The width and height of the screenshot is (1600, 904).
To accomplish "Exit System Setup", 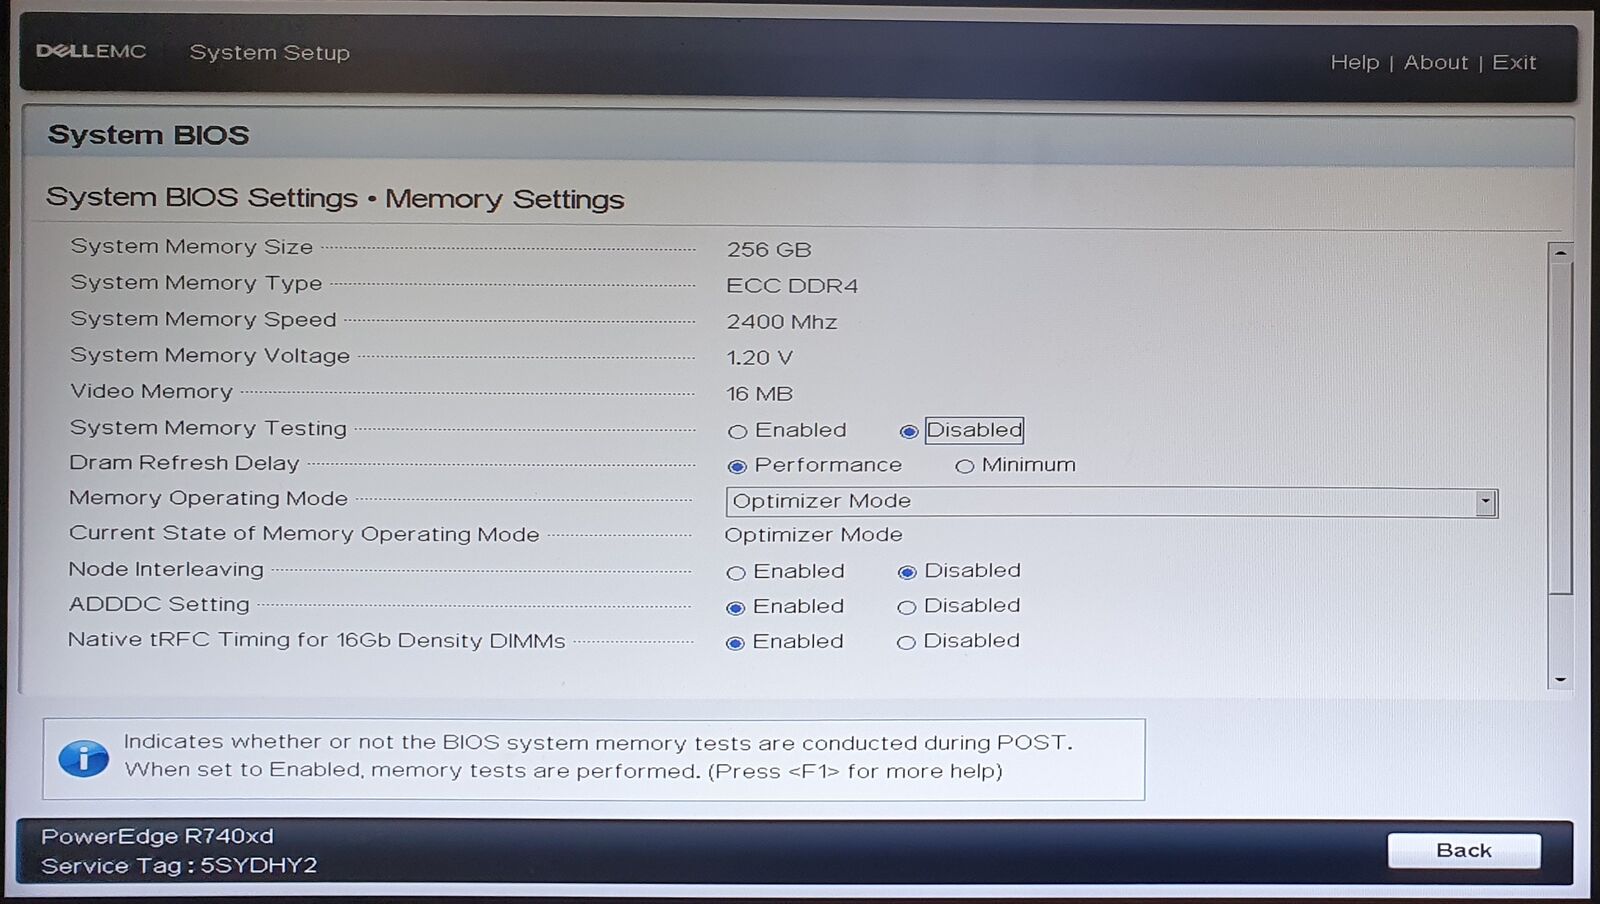I will [1513, 63].
